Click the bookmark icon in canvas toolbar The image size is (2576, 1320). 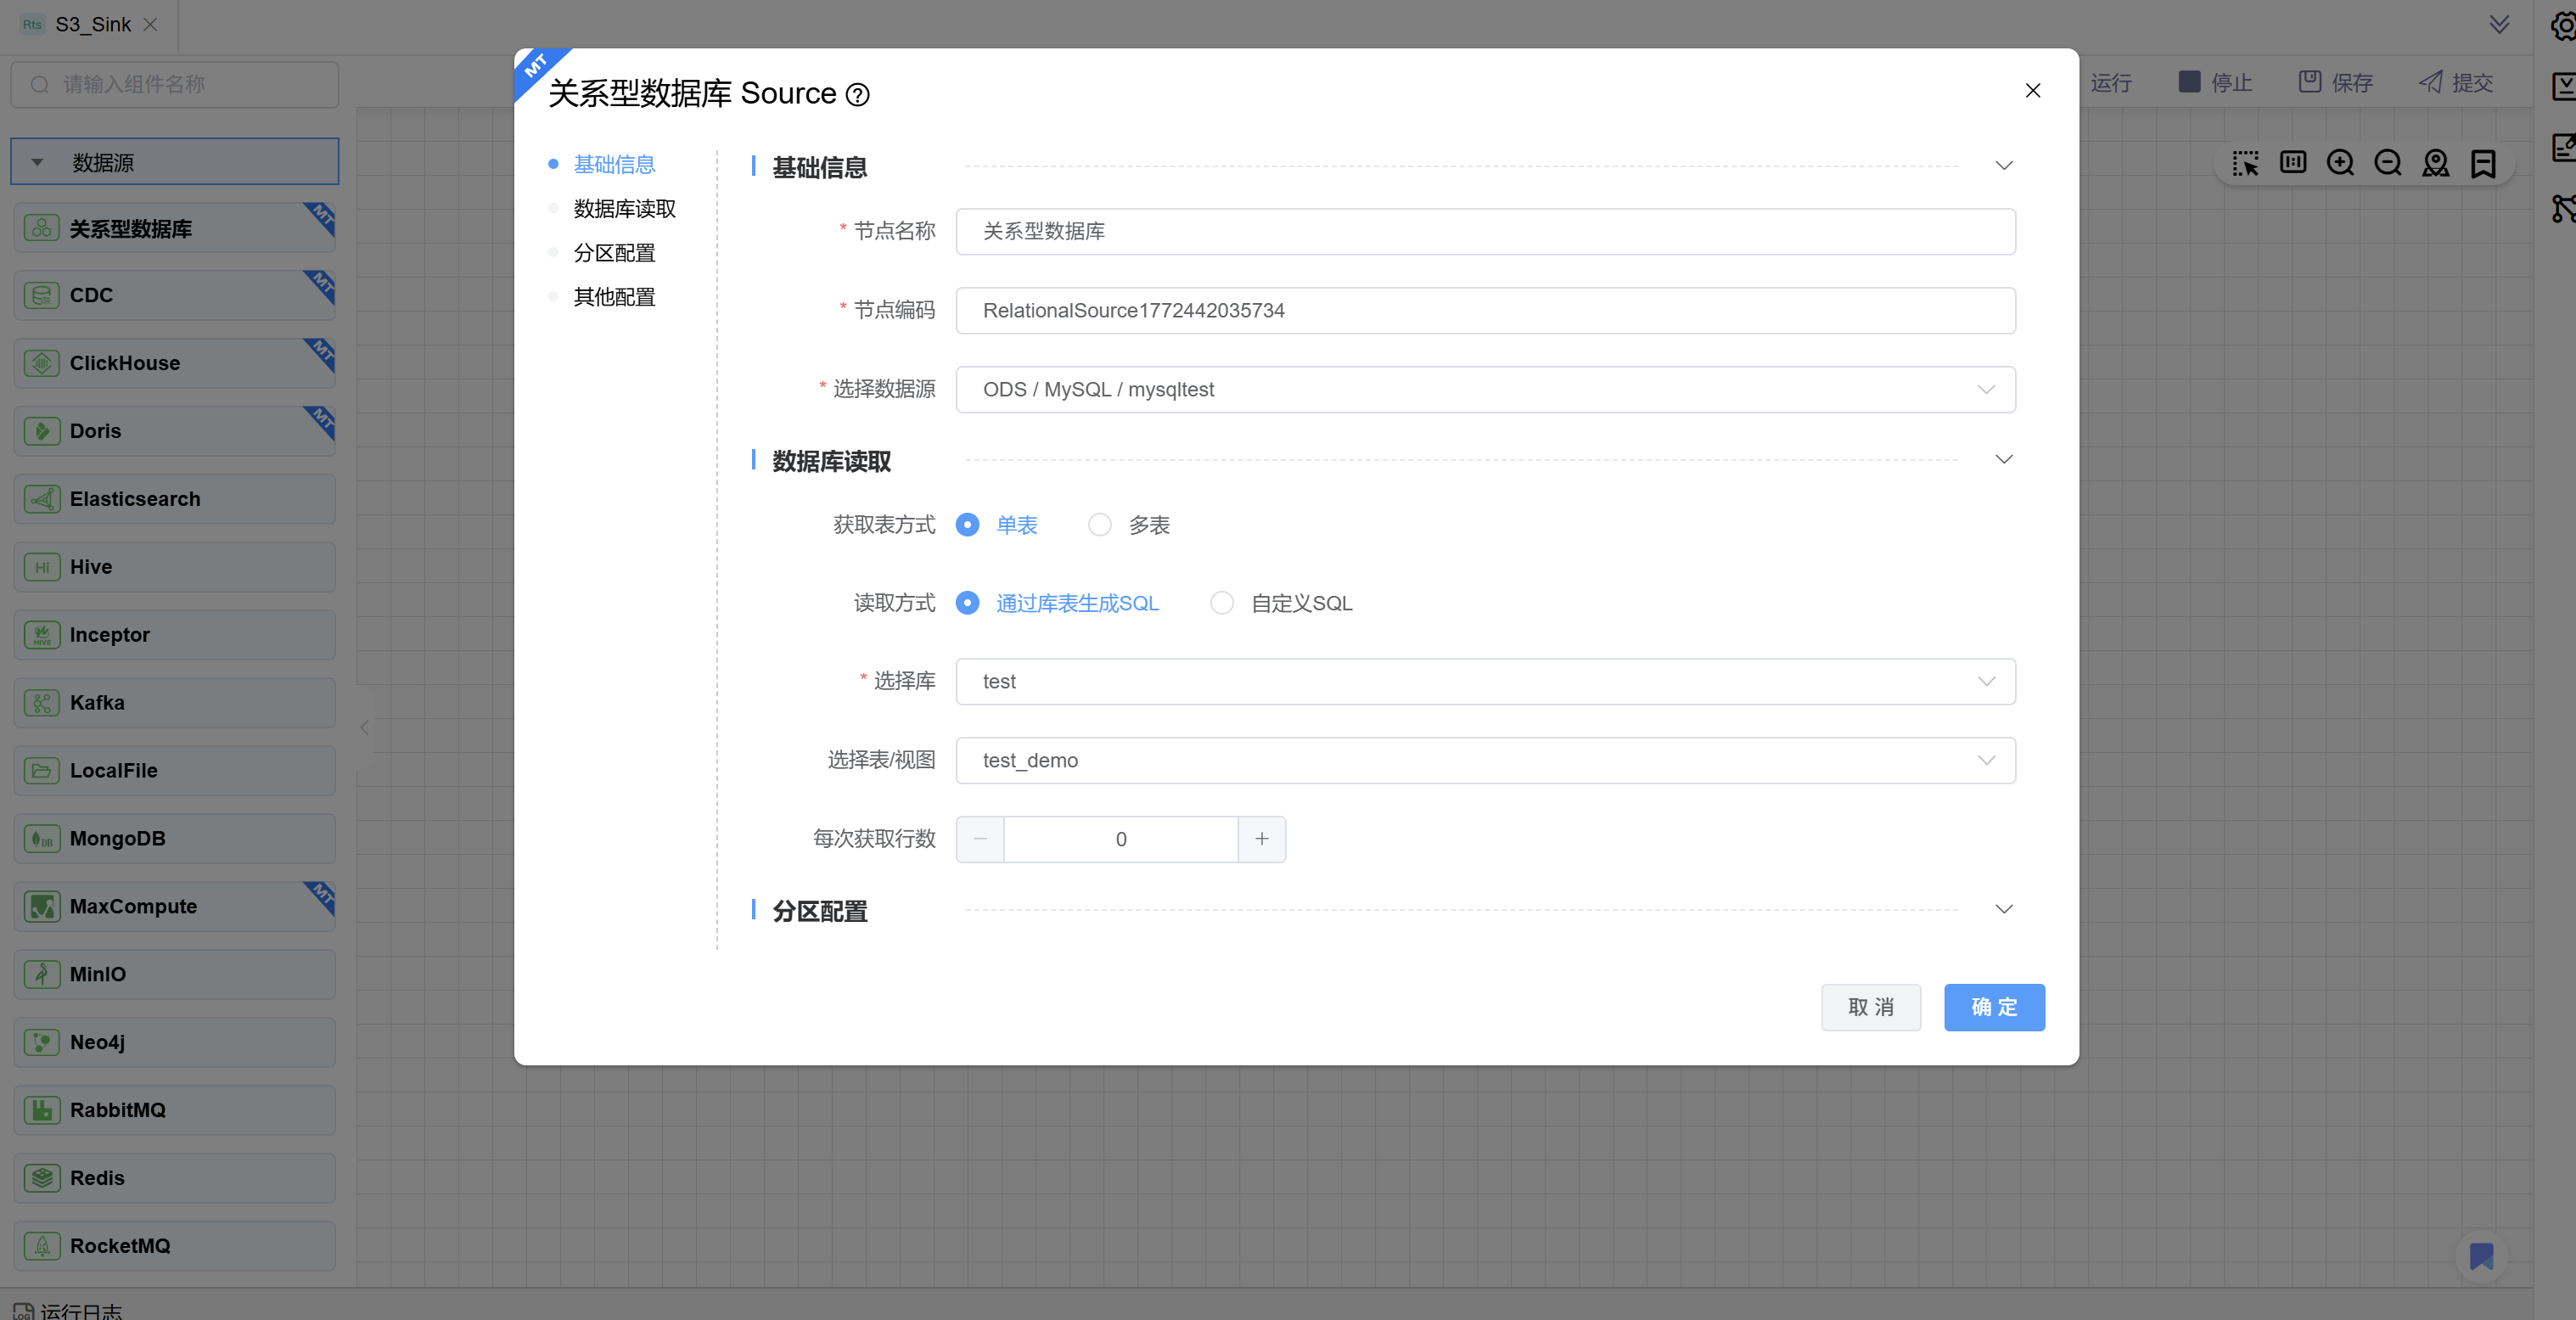(2484, 162)
